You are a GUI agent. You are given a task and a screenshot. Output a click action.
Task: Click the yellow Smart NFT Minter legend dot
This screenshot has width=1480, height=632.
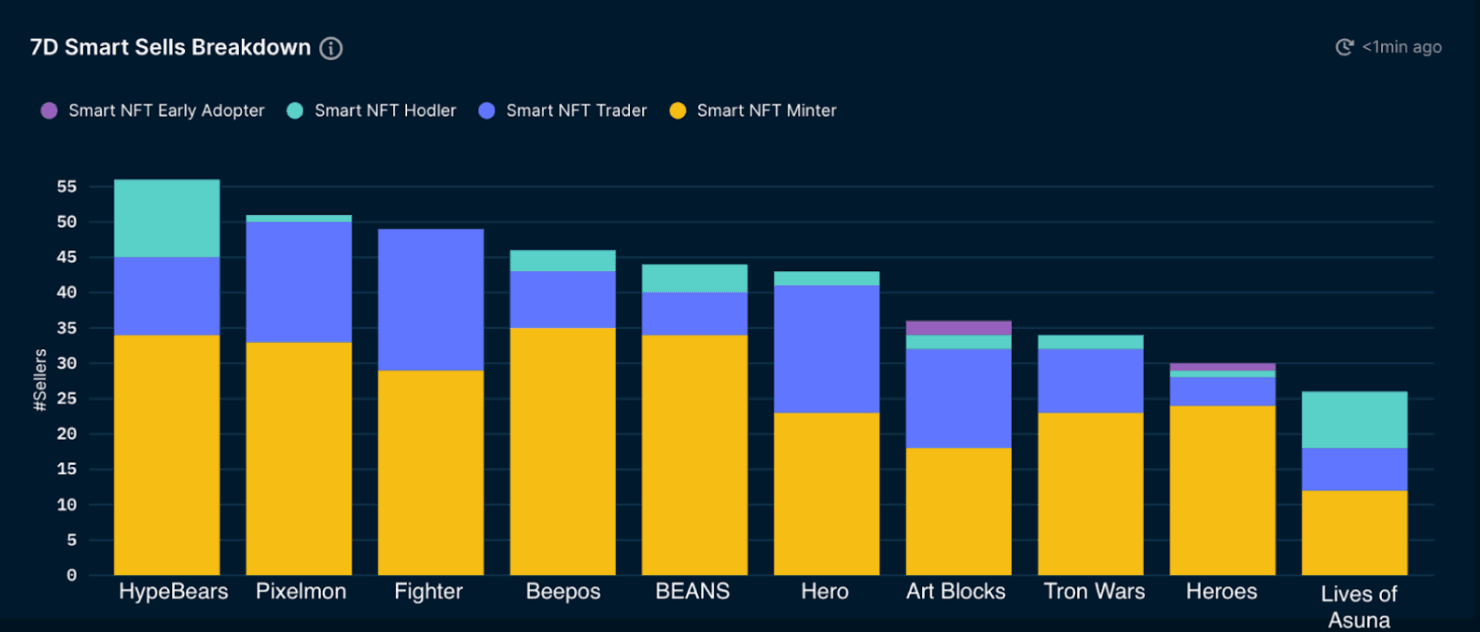click(677, 110)
